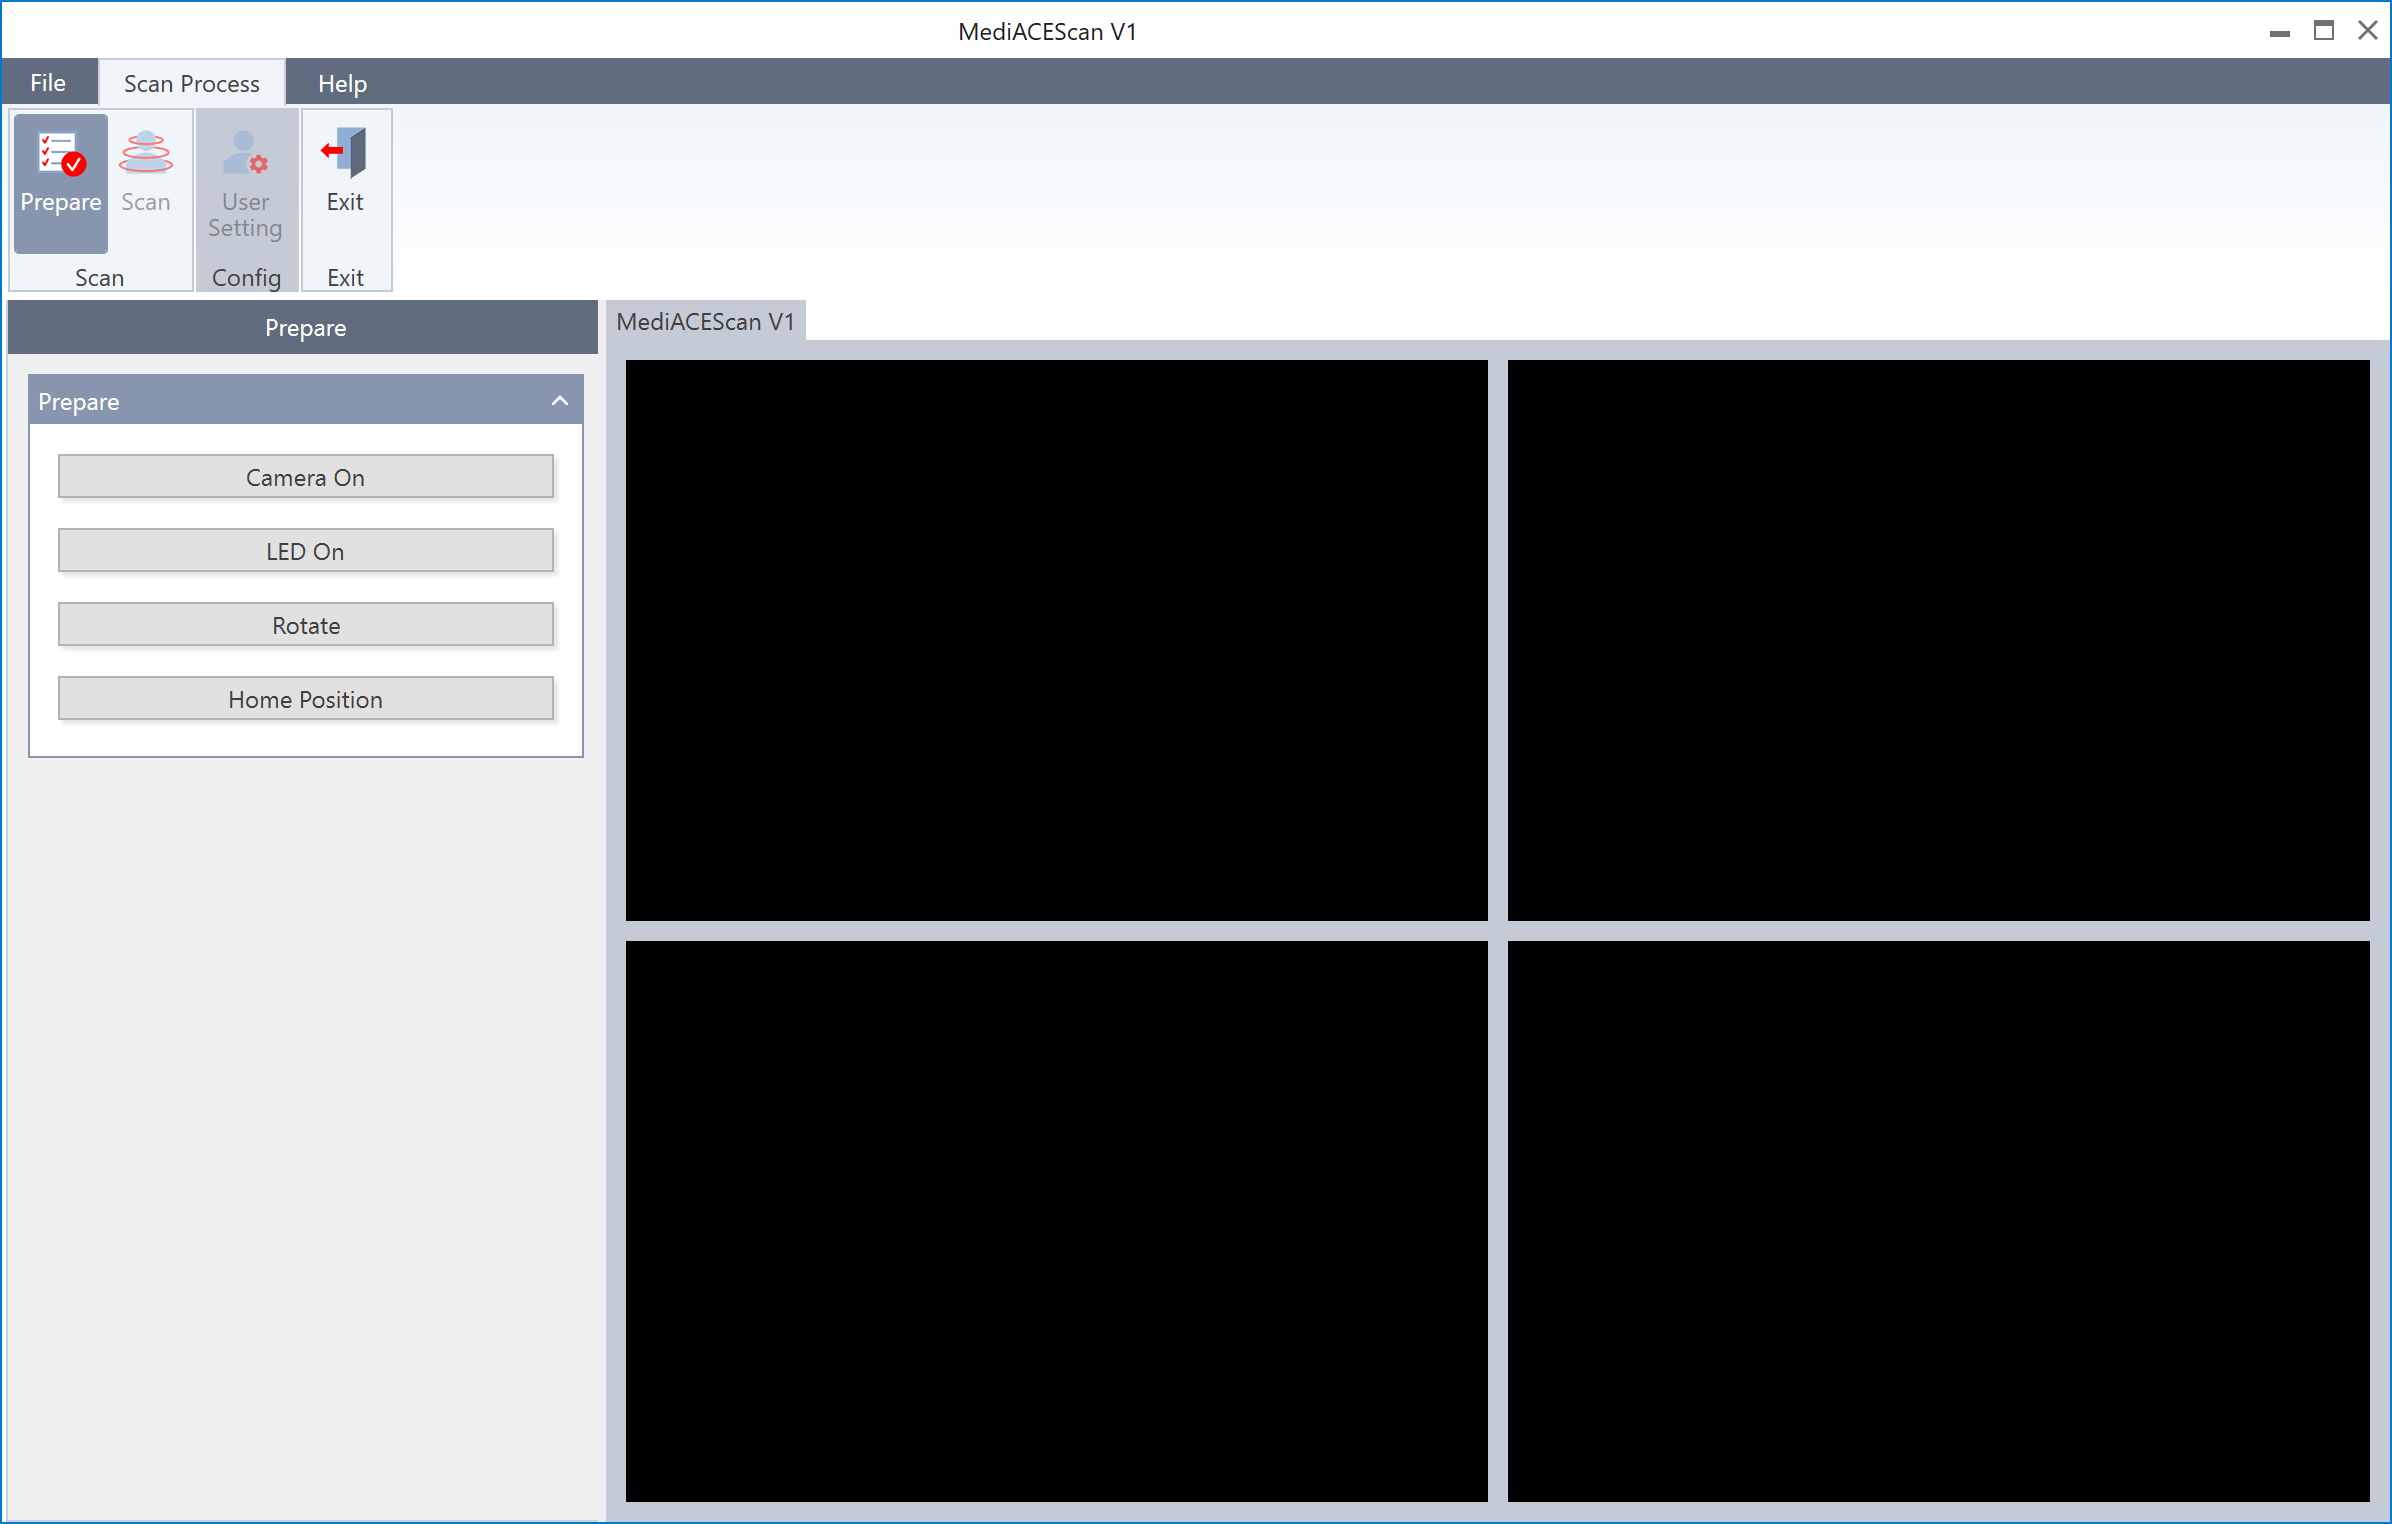2392x1524 pixels.
Task: Click the Rotate button
Action: 306,625
